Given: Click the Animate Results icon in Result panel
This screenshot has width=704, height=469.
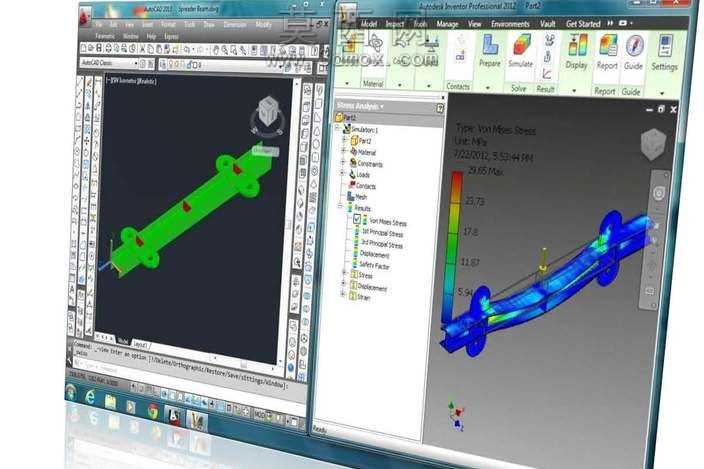Looking at the screenshot, I should pyautogui.click(x=550, y=41).
